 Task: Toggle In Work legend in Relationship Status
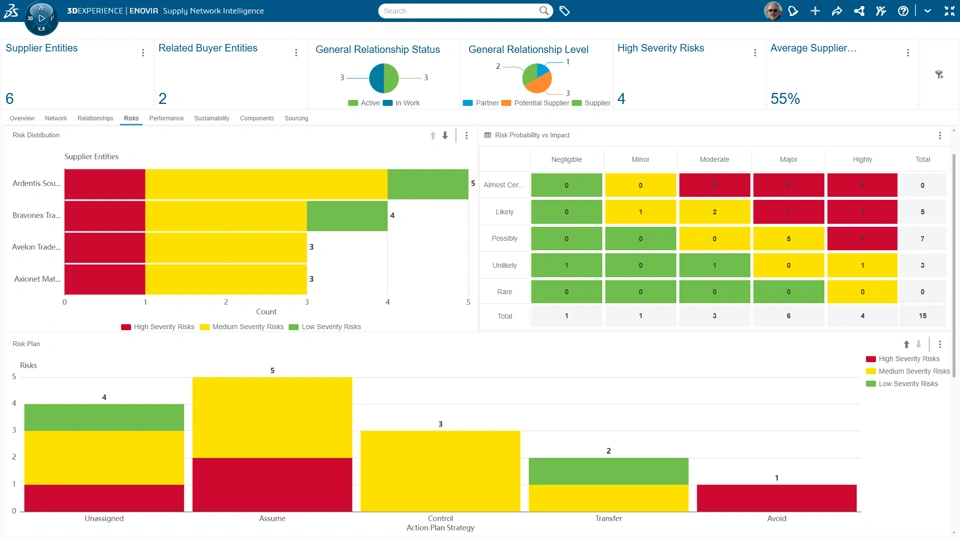pos(402,103)
